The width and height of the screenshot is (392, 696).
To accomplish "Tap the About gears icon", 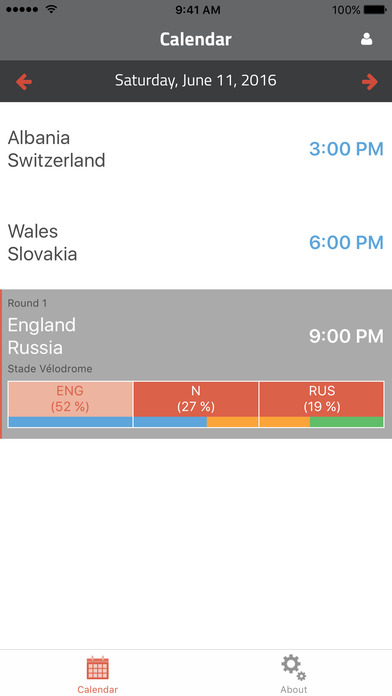I will (x=293, y=668).
